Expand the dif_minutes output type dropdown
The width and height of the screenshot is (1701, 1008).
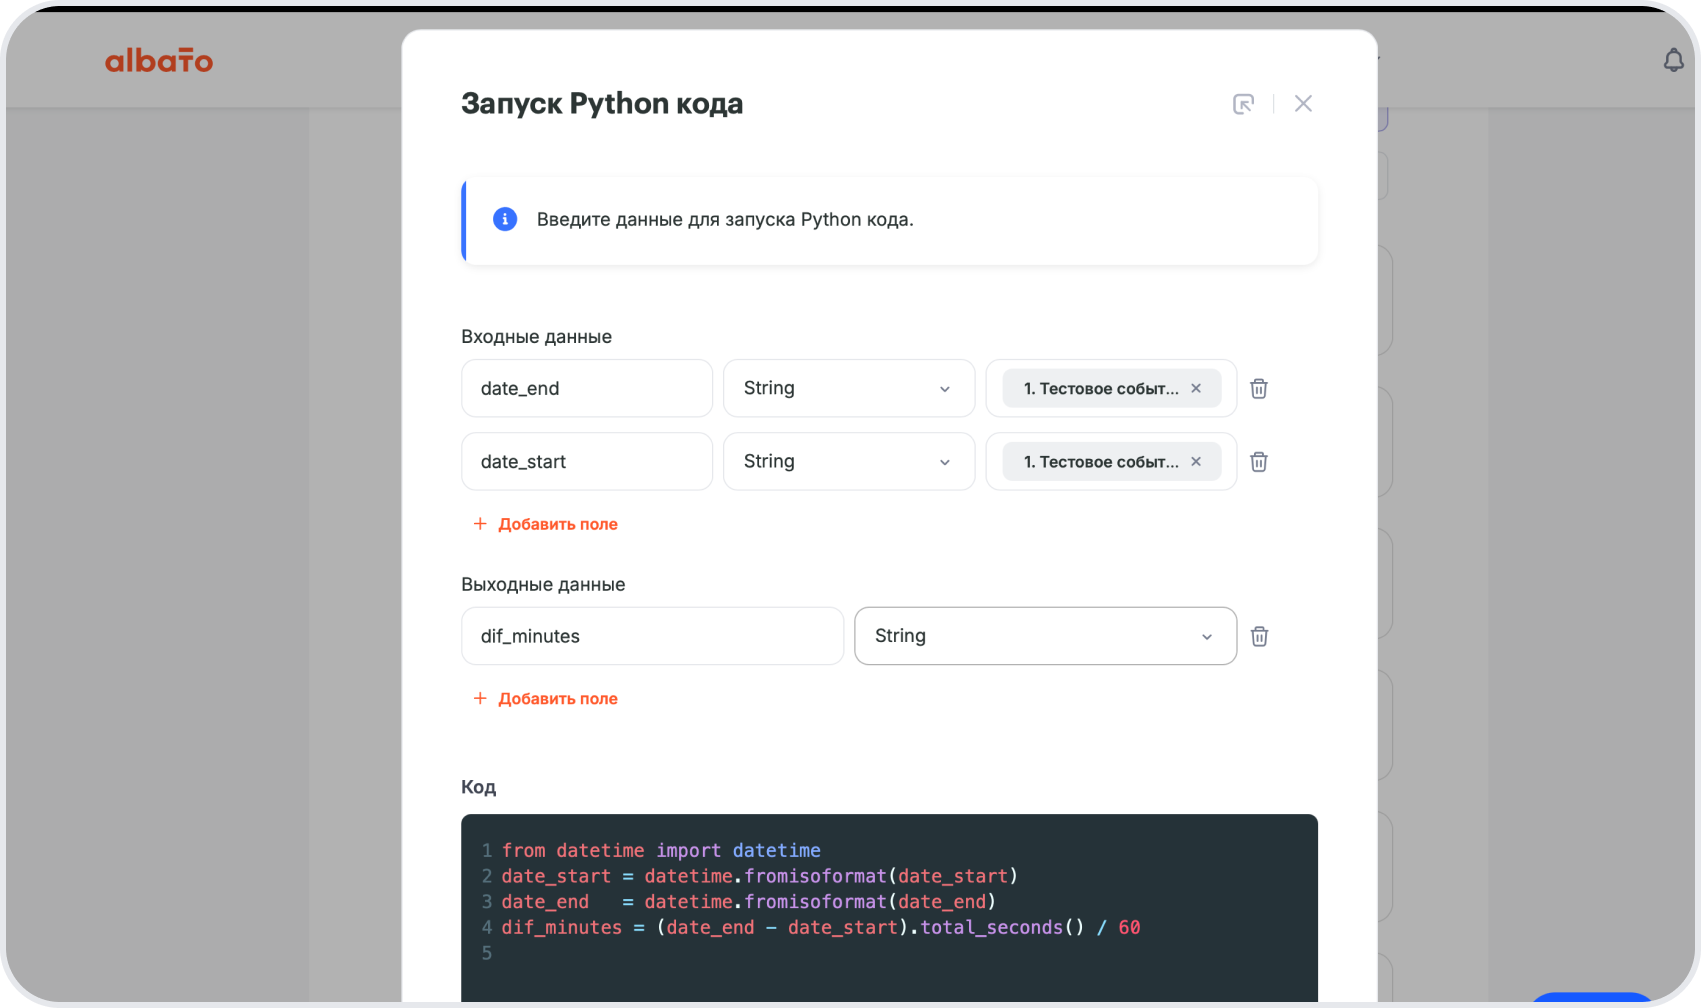[1045, 636]
